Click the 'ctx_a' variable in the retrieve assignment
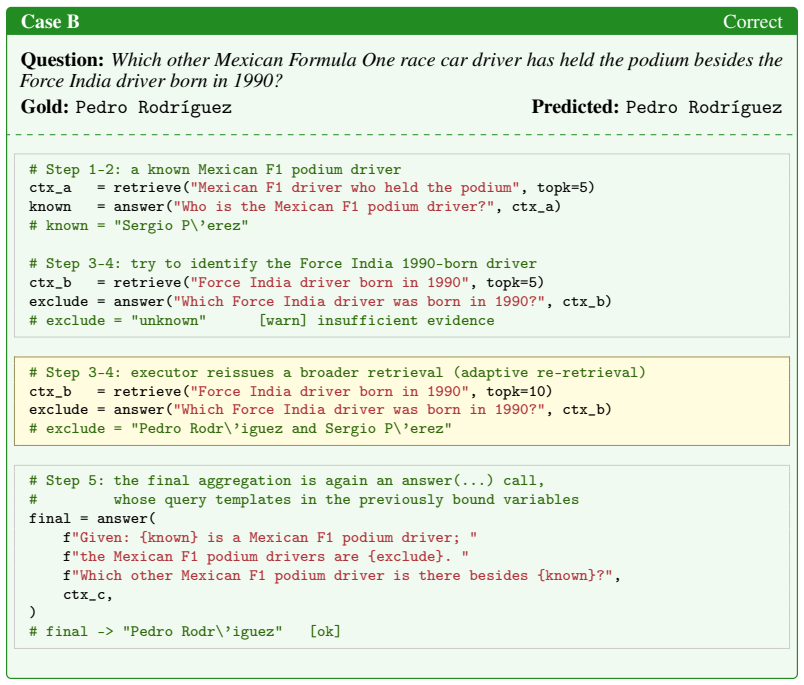Image resolution: width=804 pixels, height=685 pixels. point(50,188)
